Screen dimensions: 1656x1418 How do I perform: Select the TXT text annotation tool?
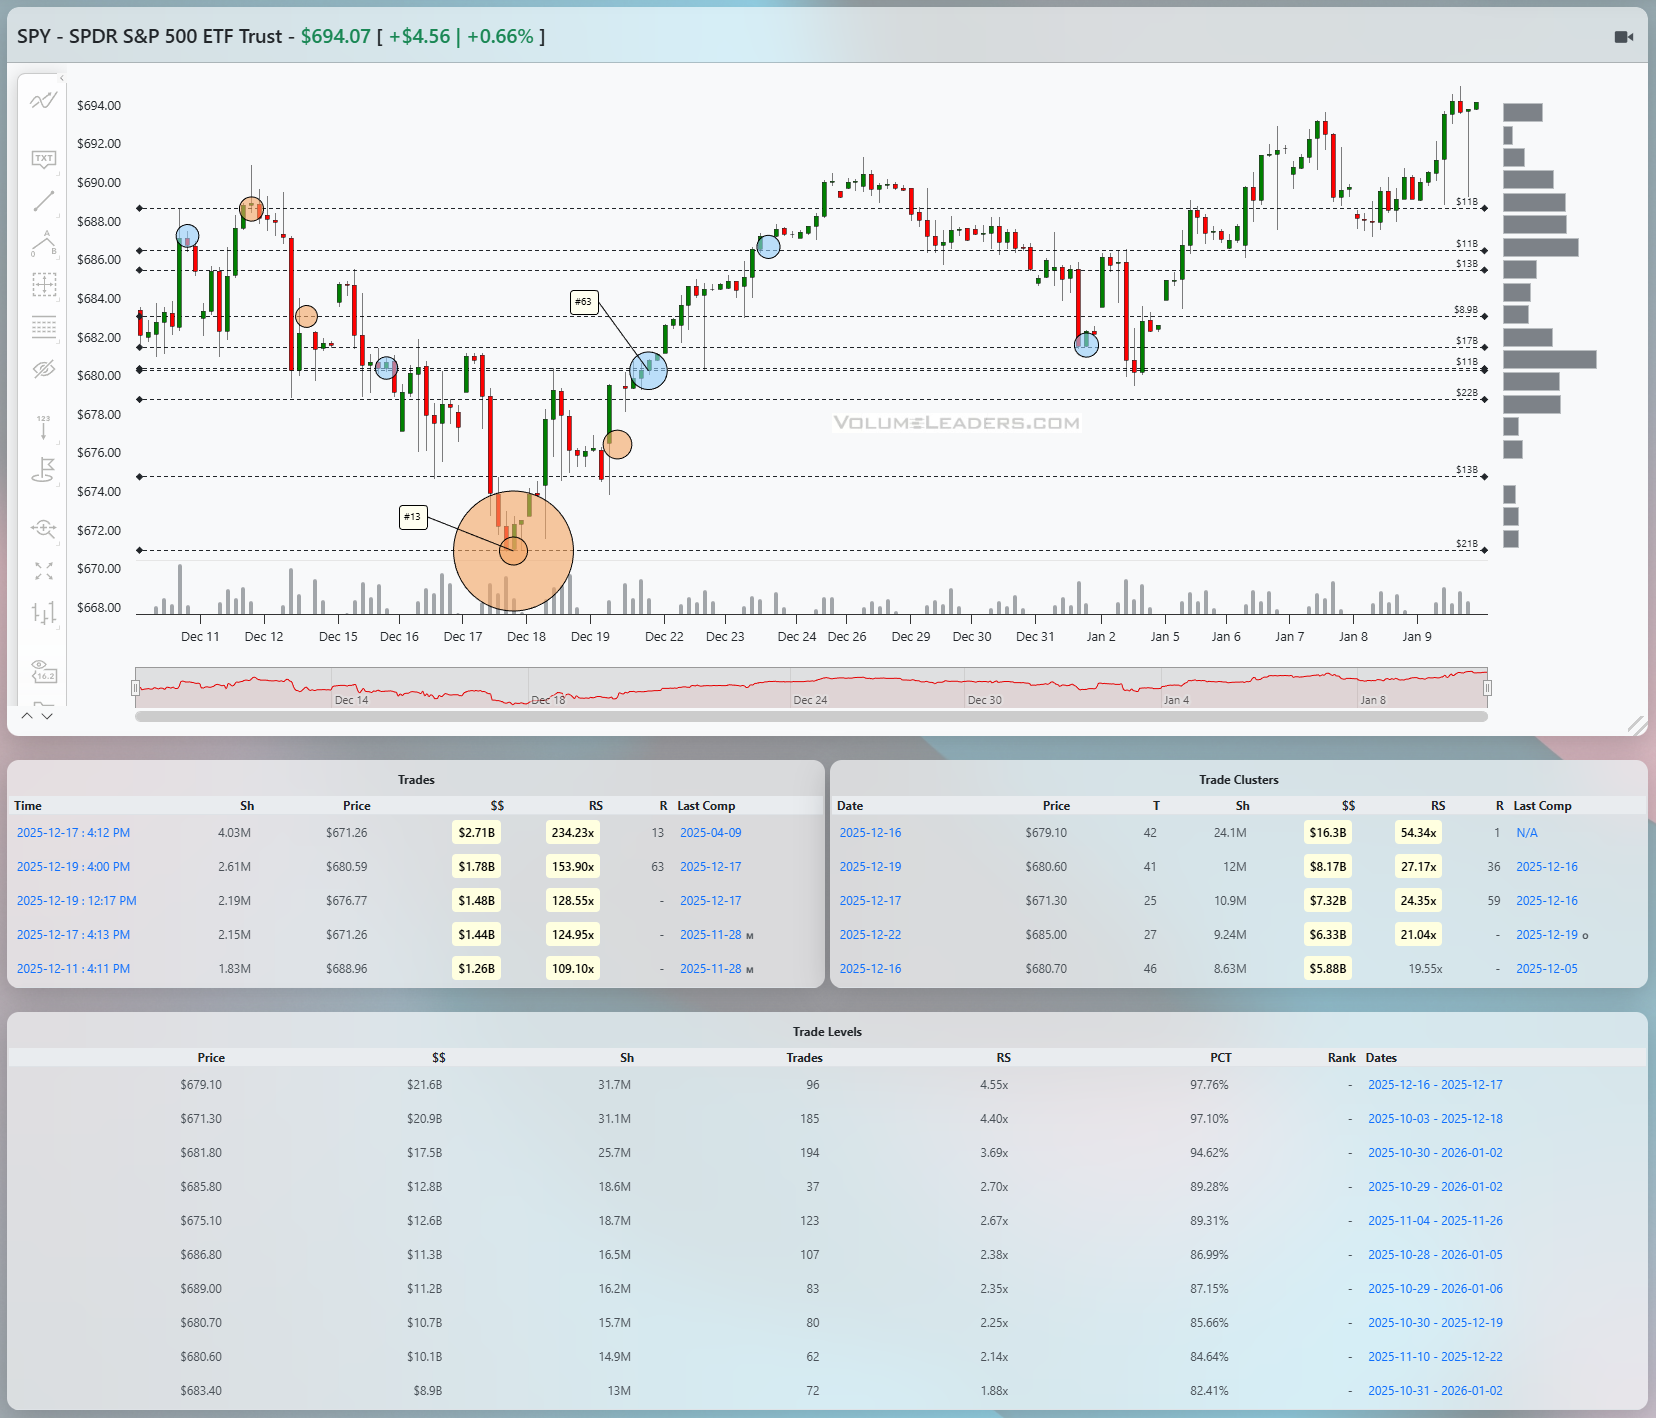click(43, 159)
